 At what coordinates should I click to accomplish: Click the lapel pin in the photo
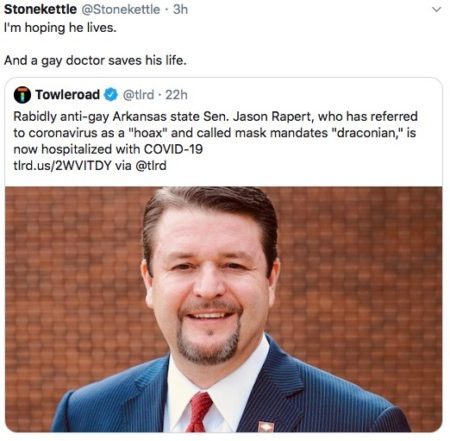pos(266,426)
